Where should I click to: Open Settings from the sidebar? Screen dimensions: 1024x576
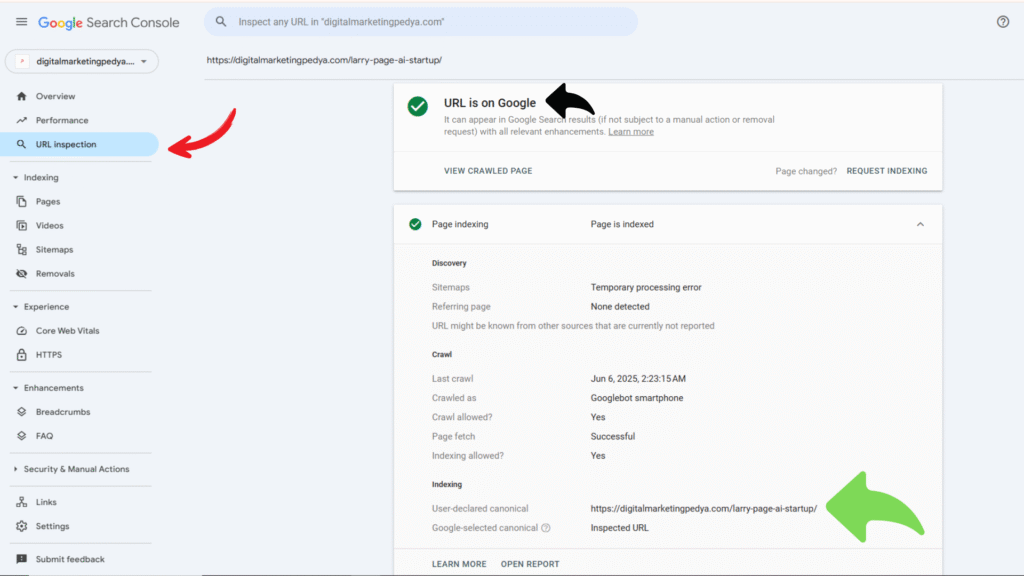point(79,526)
